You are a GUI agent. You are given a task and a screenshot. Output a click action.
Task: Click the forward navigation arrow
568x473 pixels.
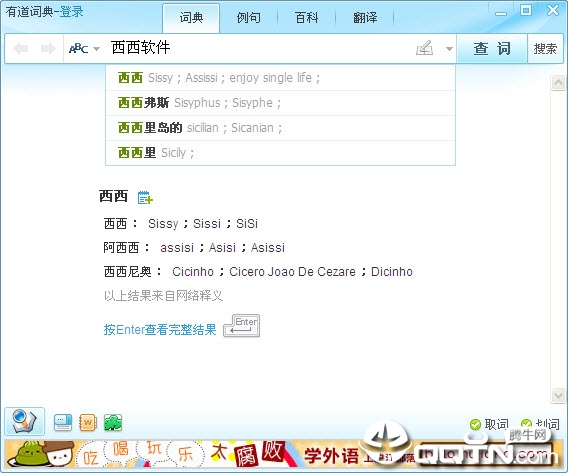pos(48,48)
